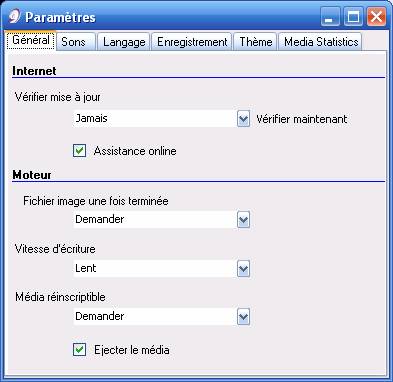This screenshot has width=393, height=382.
Task: Open the Media Statistics tab
Action: point(321,42)
